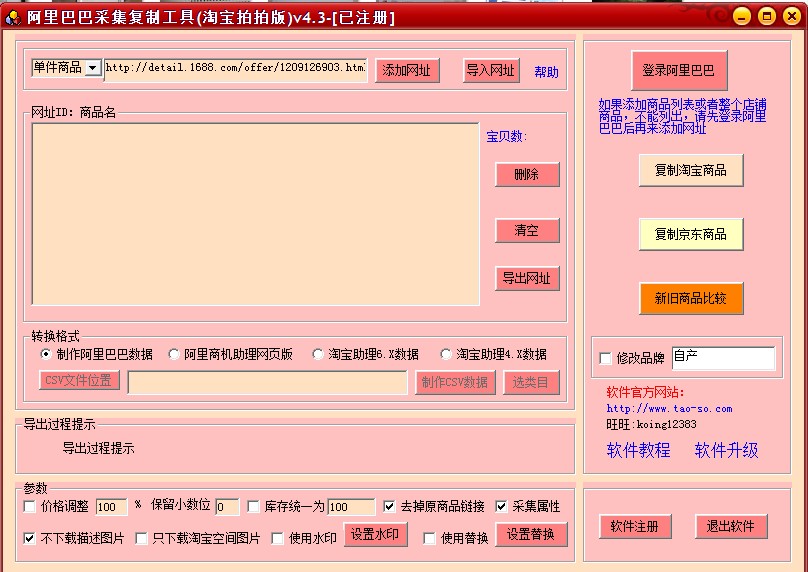
Task: Open the 单件商品 dropdown
Action: [93, 68]
